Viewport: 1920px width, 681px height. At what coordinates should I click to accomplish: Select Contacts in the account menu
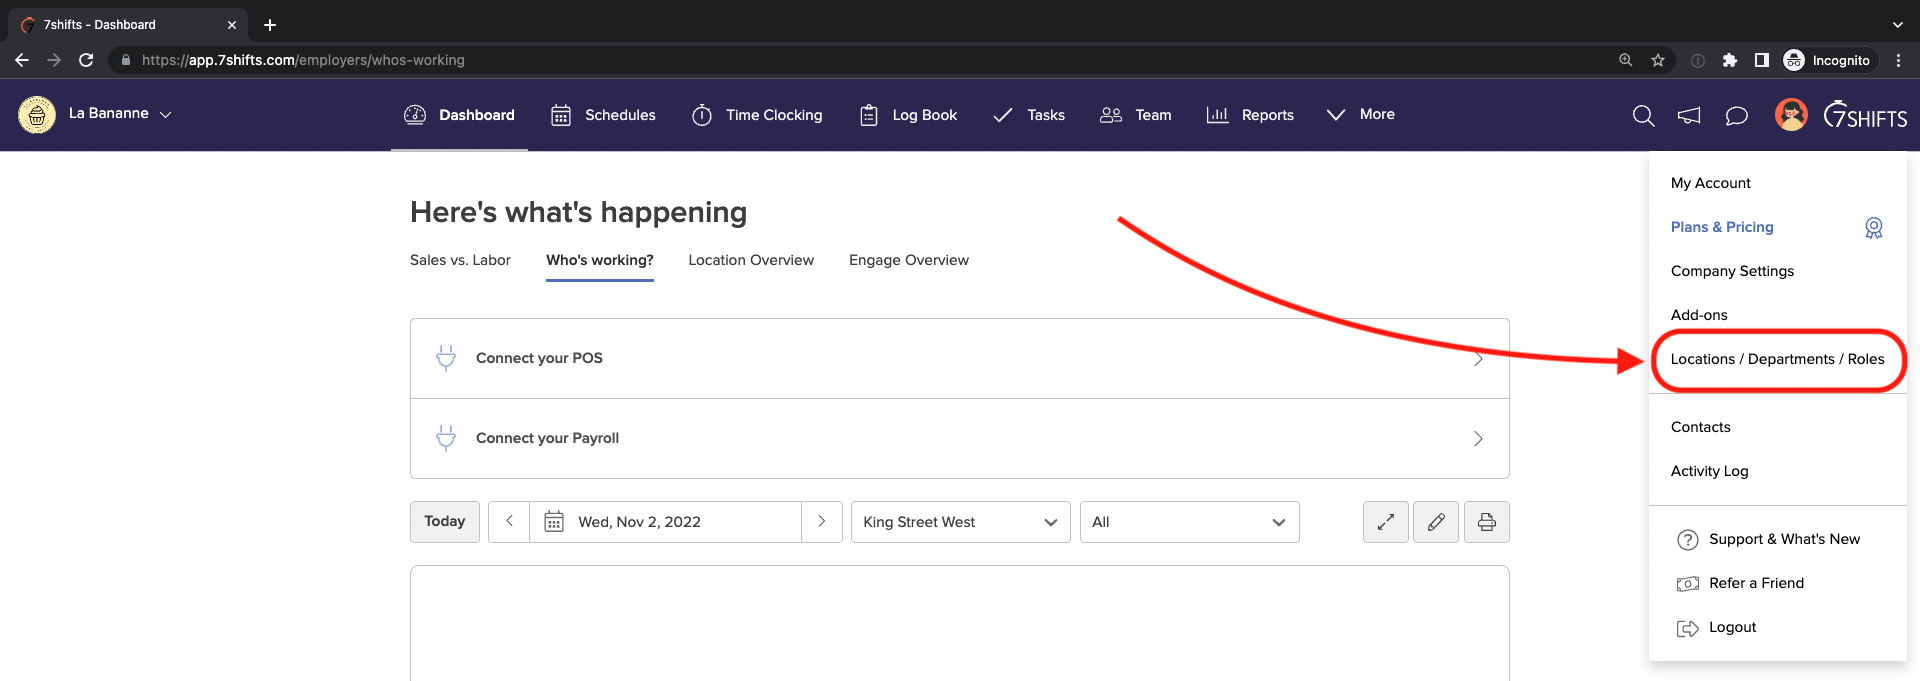(1700, 427)
